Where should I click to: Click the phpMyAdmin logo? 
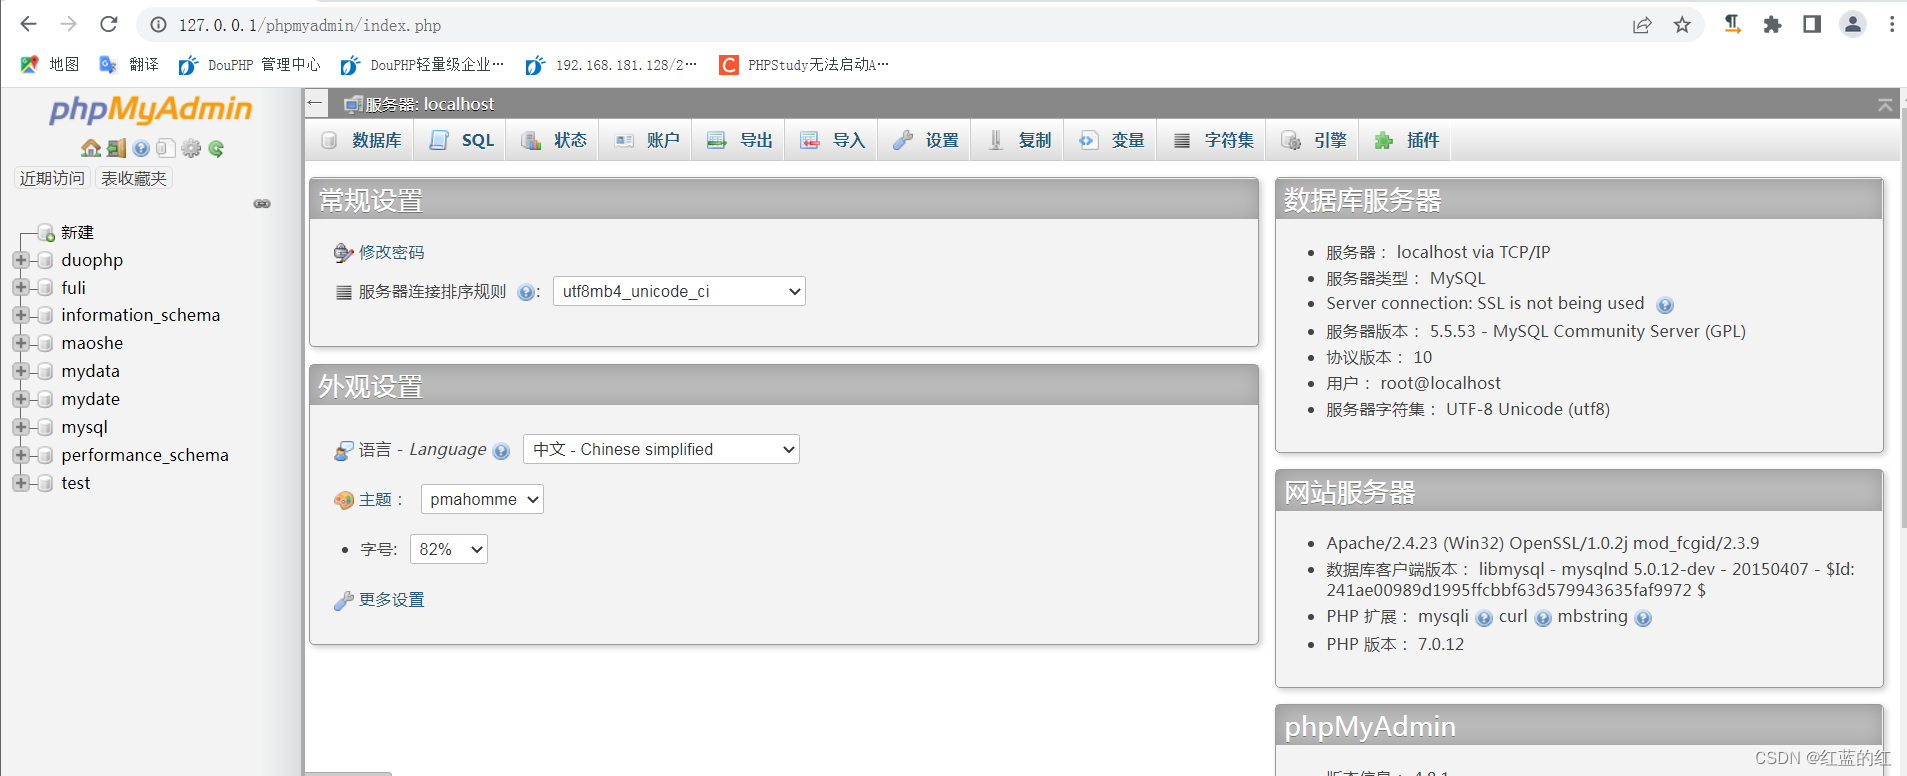click(x=151, y=109)
